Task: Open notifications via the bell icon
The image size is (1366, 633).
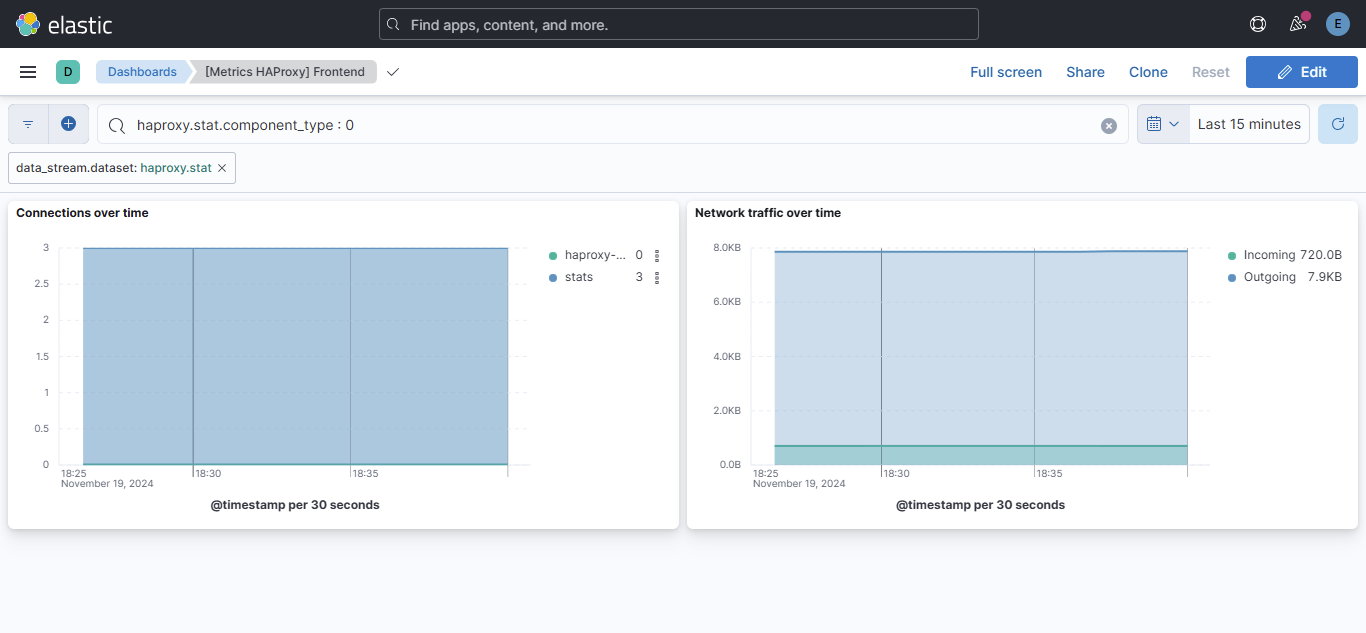Action: click(x=1297, y=23)
